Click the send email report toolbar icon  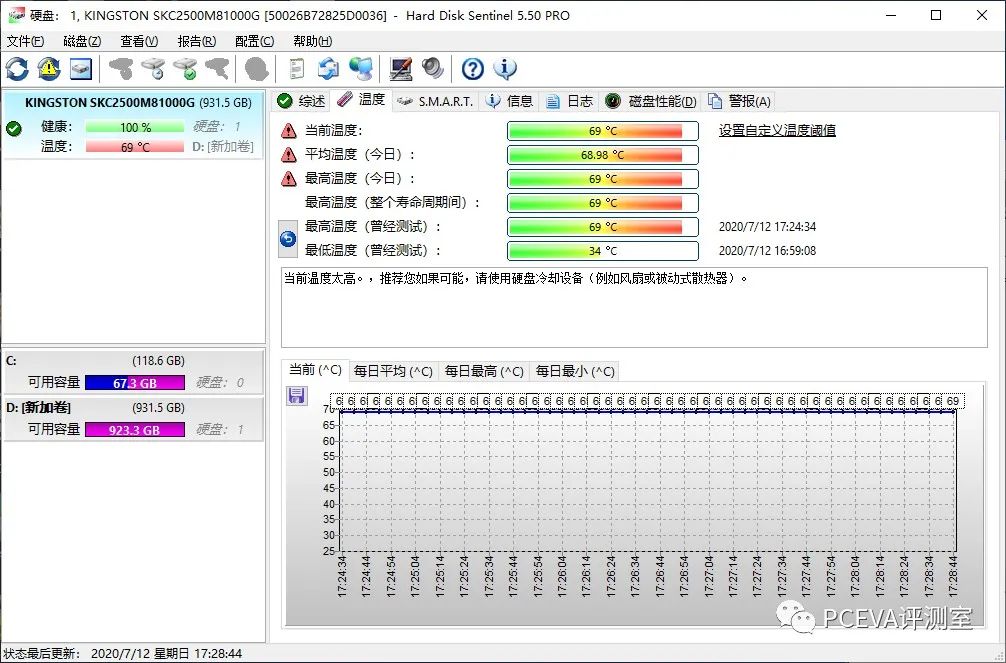click(328, 69)
